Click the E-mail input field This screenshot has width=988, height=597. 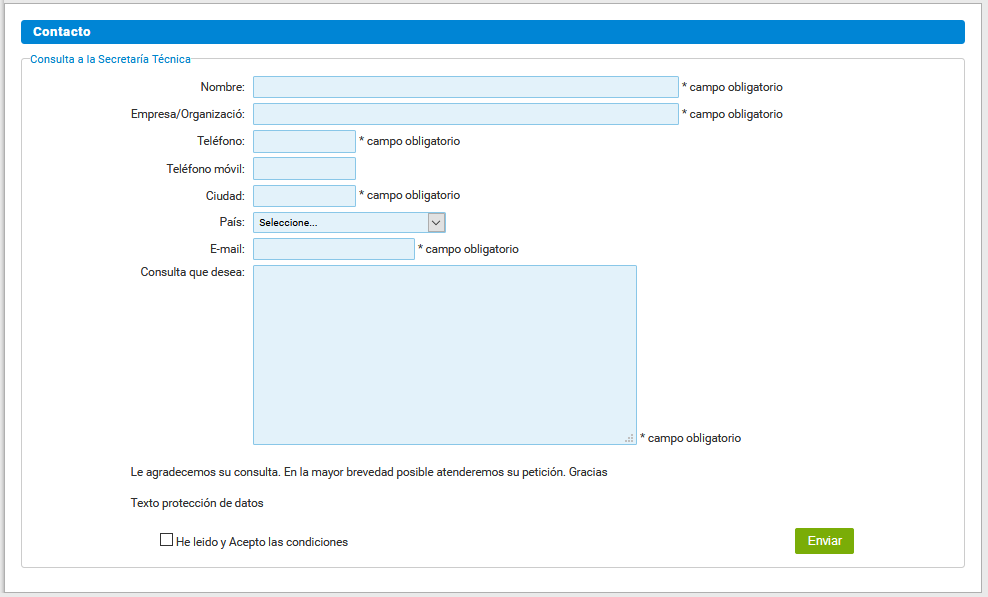(333, 249)
